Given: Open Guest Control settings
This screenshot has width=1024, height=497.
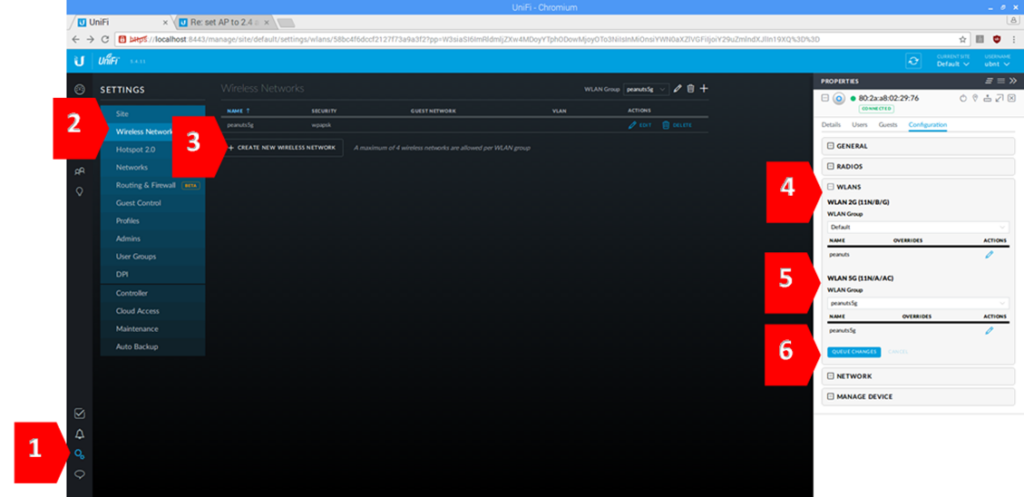Looking at the screenshot, I should tap(153, 203).
